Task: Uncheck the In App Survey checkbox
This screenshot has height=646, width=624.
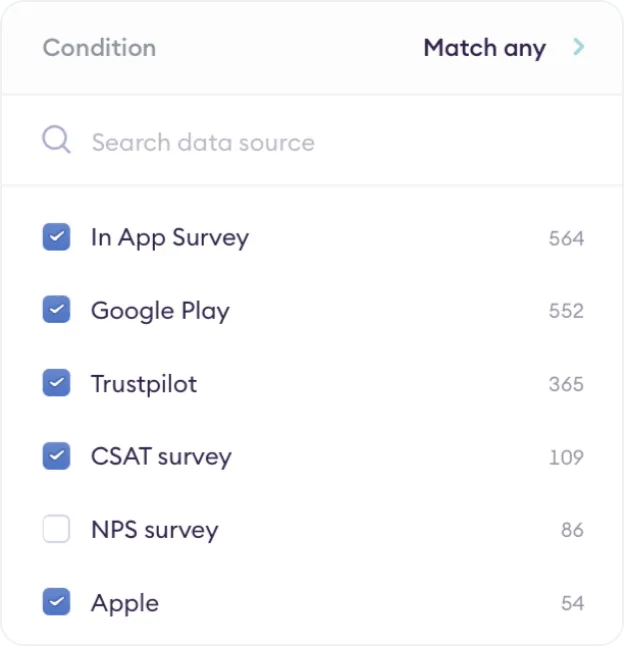Action: coord(56,238)
